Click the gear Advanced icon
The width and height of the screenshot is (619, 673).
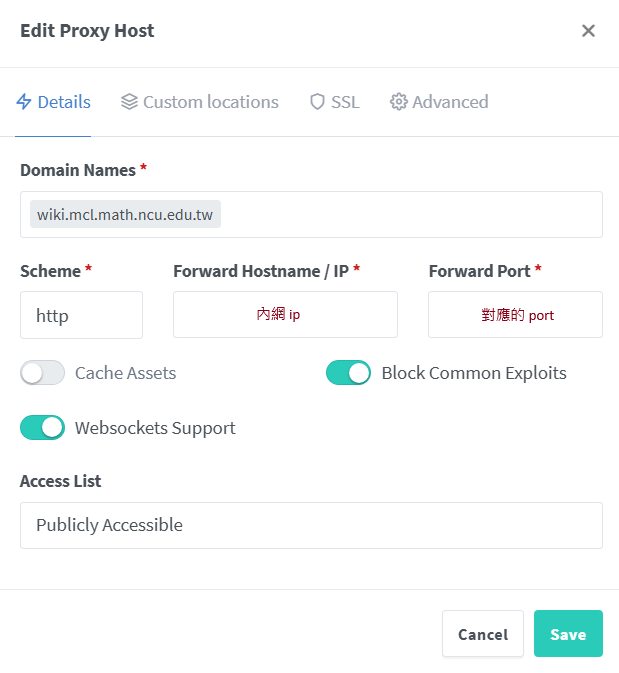coord(399,102)
